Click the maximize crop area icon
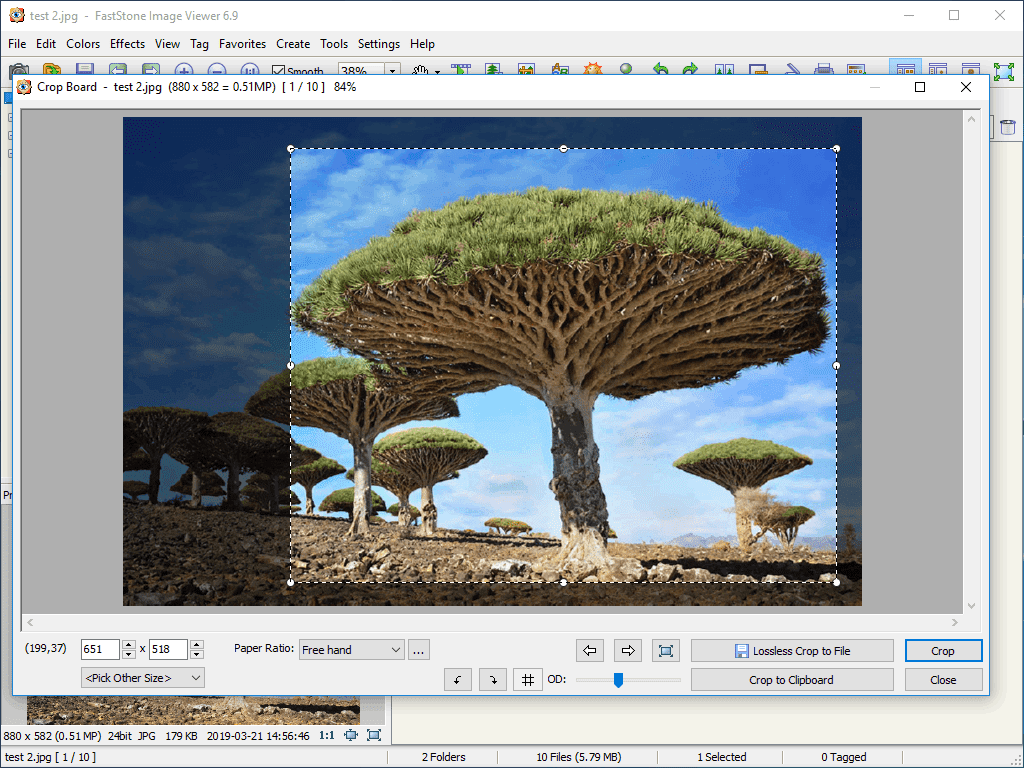The image size is (1024, 768). coord(666,650)
